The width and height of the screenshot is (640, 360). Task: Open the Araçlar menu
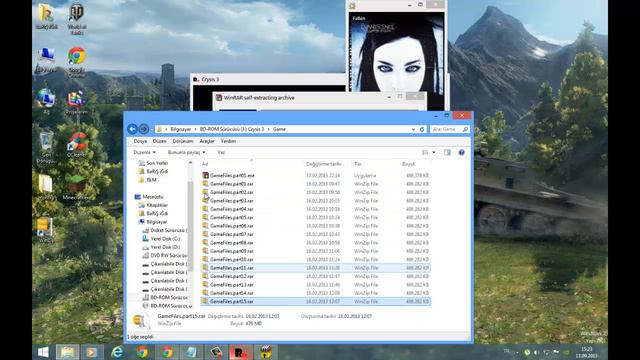click(207, 141)
